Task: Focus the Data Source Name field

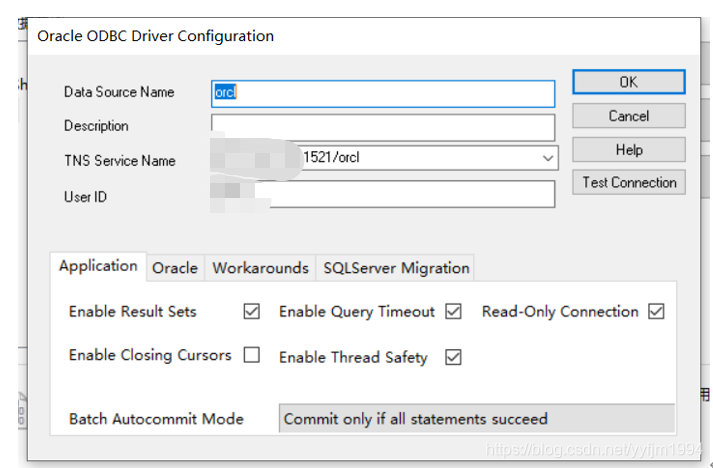Action: coord(383,94)
